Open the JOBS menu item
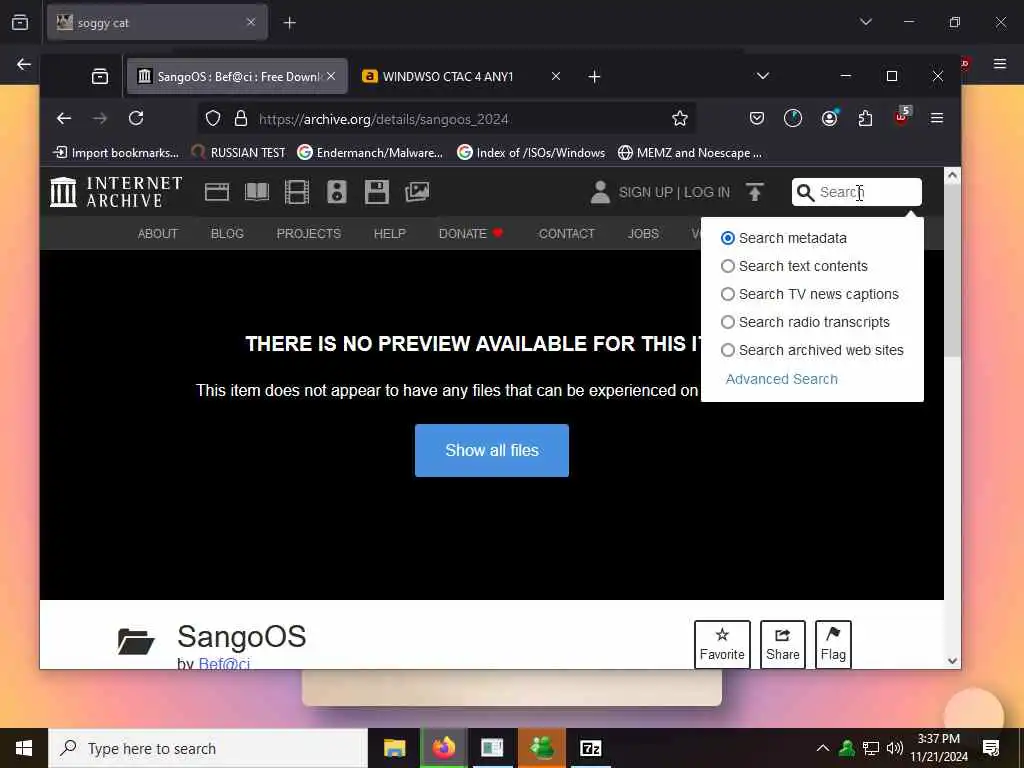 tap(643, 234)
